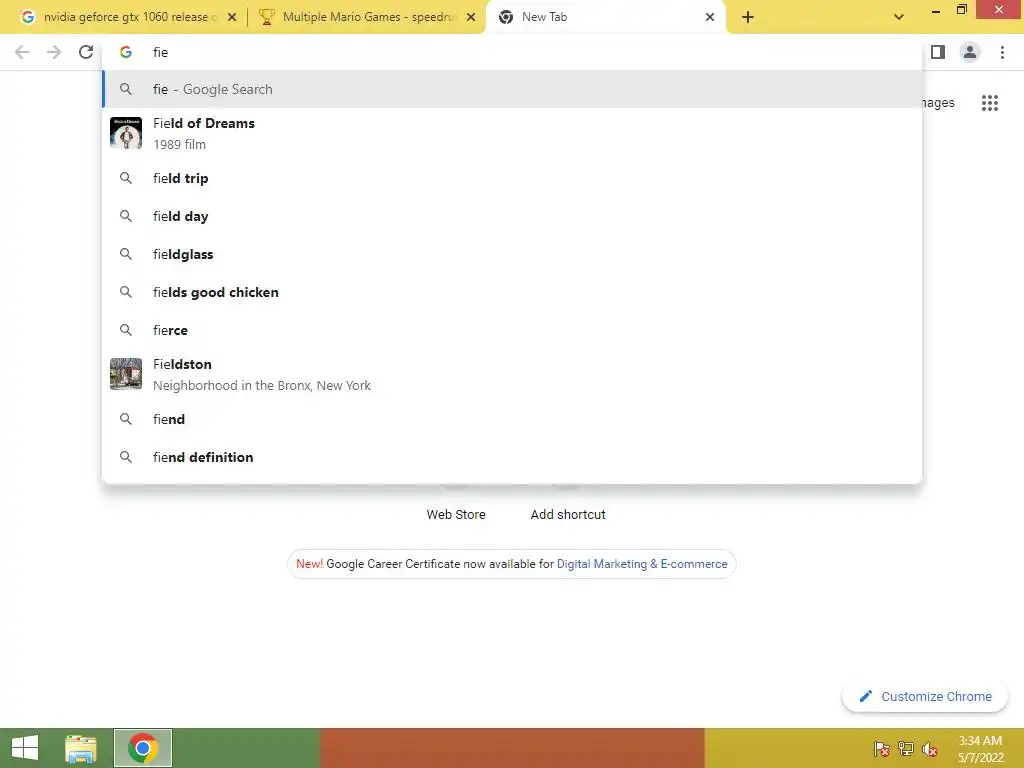This screenshot has width=1024, height=768.
Task: Reload the current page
Action: tap(86, 52)
